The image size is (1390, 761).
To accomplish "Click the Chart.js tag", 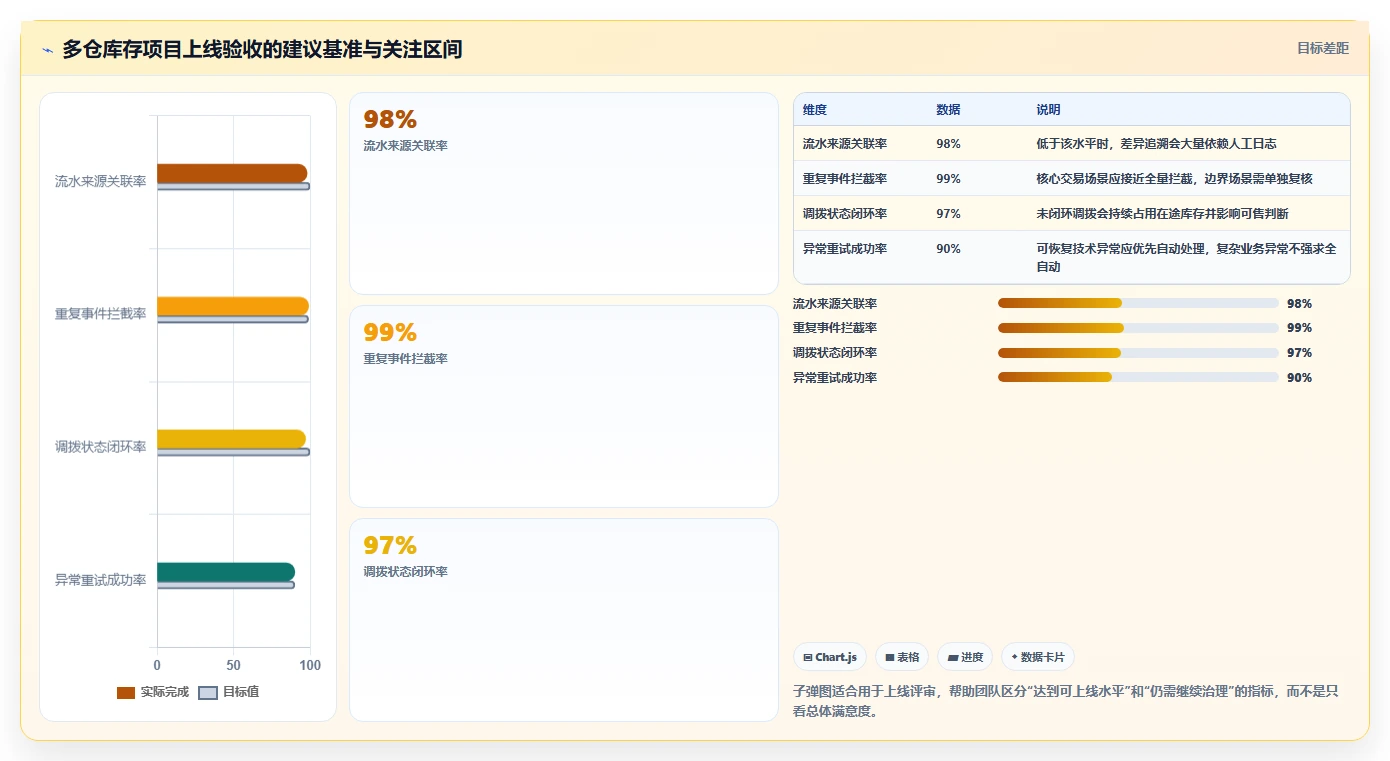I will click(830, 657).
